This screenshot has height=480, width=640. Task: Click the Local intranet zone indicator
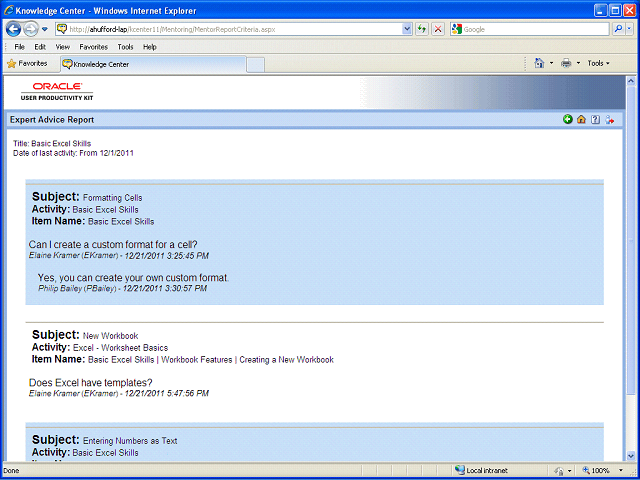(482, 471)
